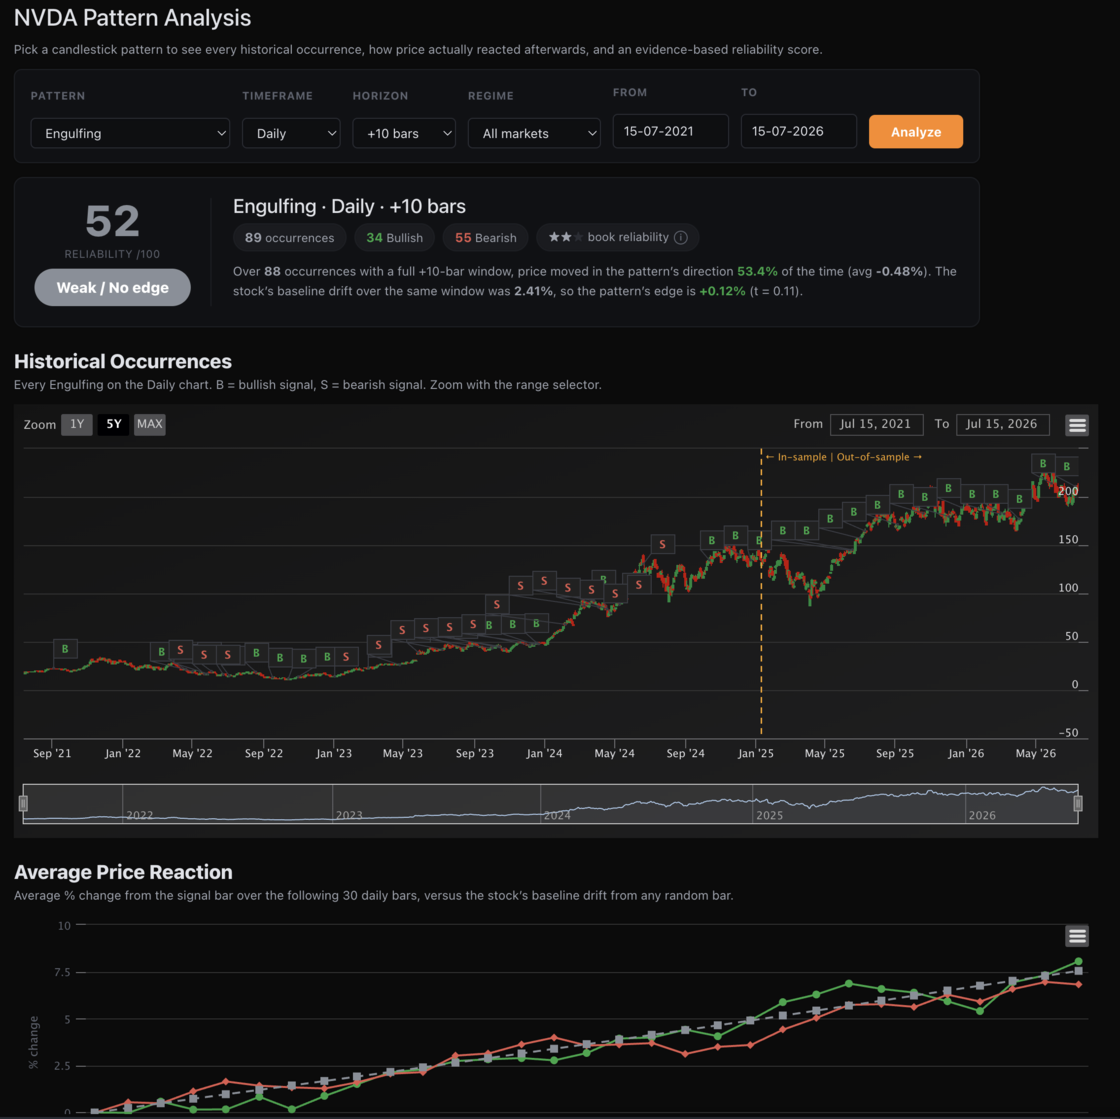Click the FROM date field 15-07-2021
The height and width of the screenshot is (1119, 1120).
coord(670,131)
